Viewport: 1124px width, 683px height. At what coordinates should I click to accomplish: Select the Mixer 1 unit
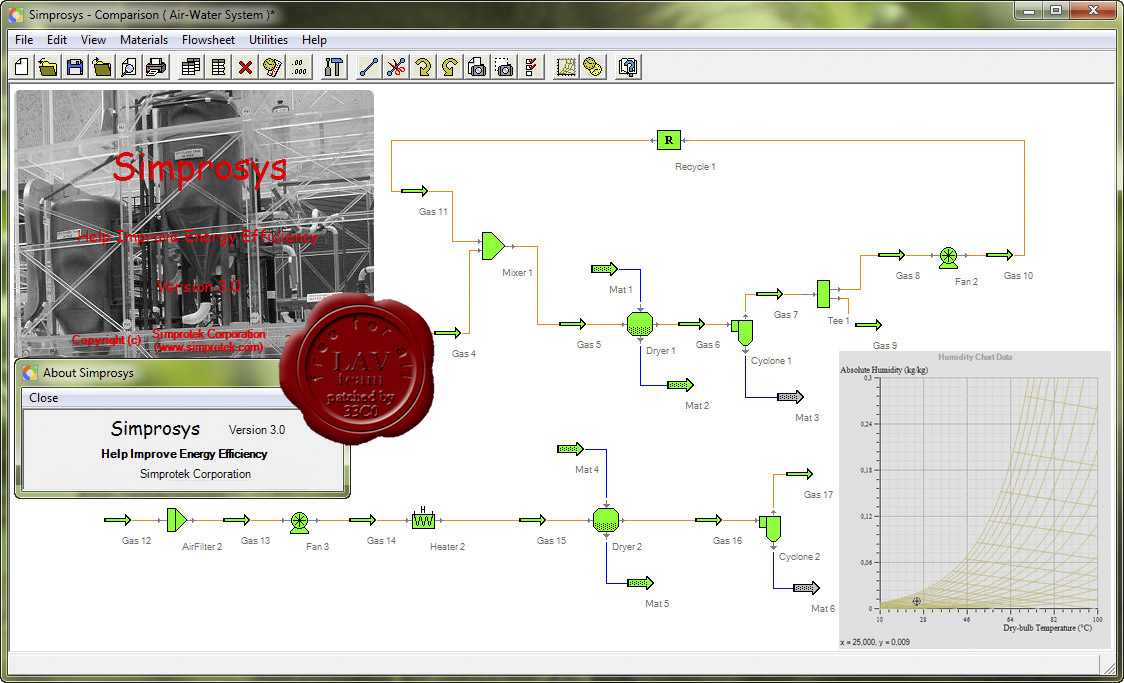tap(492, 246)
